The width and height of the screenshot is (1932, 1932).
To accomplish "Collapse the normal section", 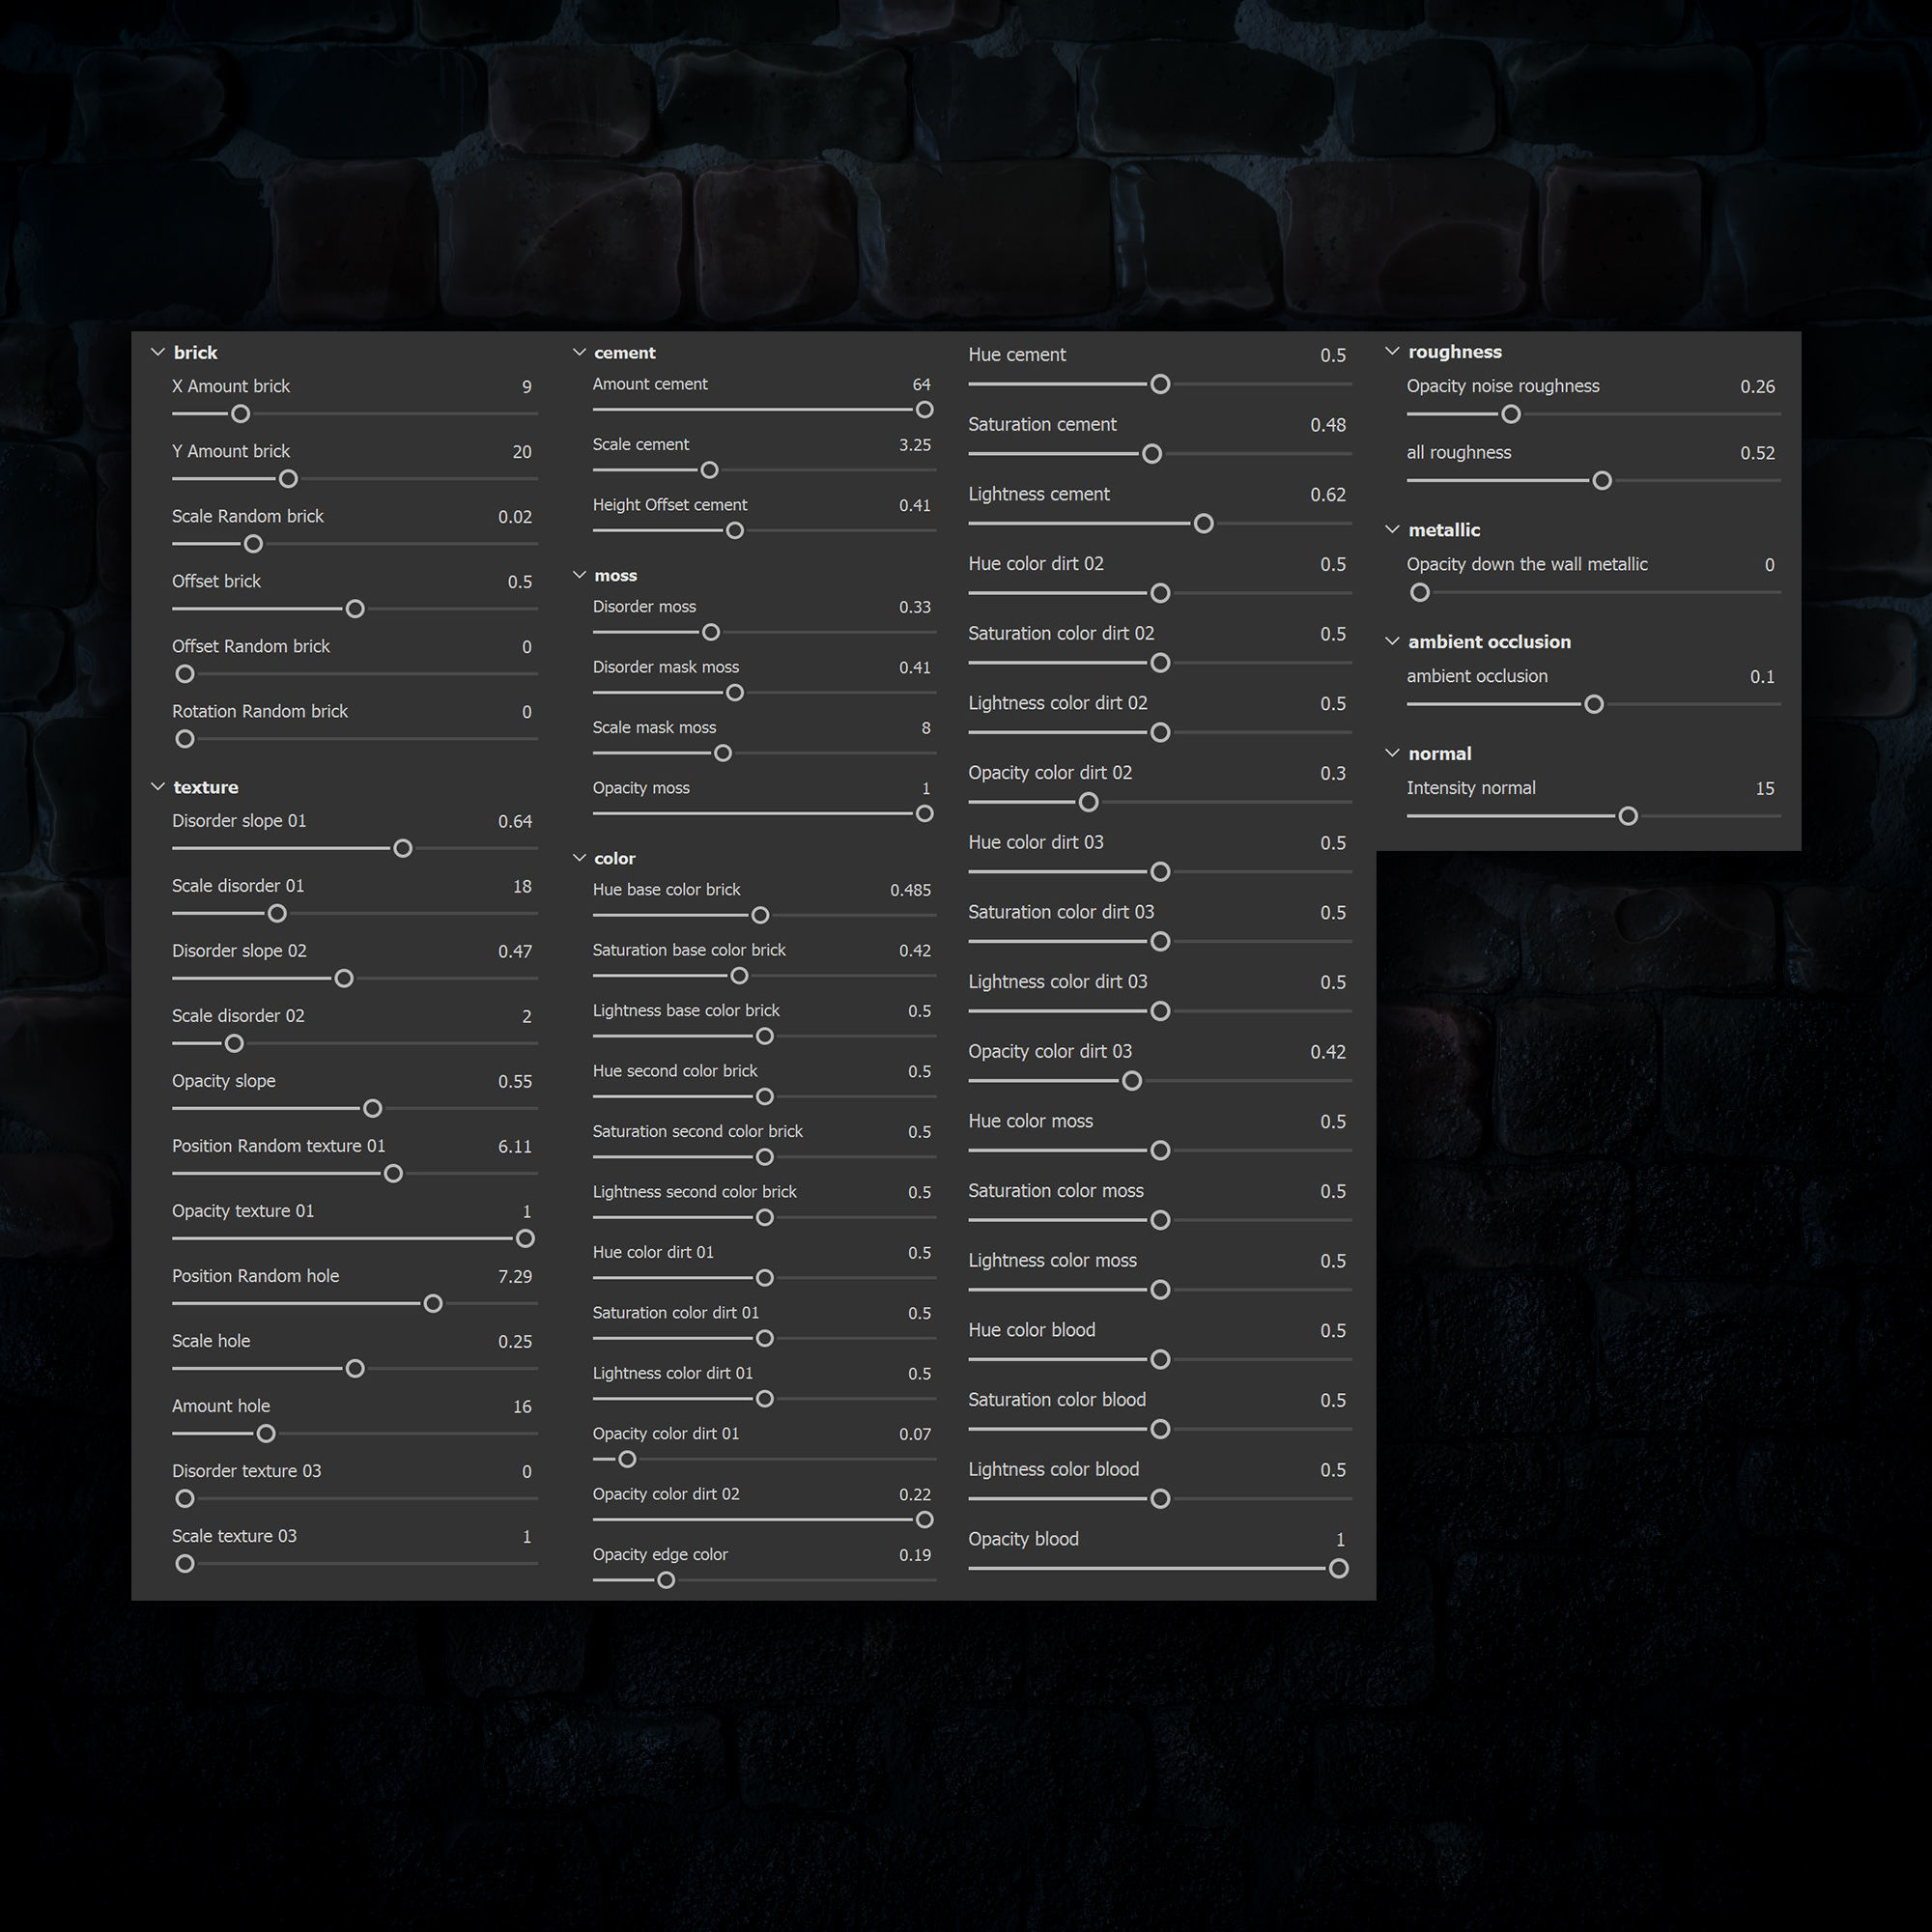I will 1392,753.
